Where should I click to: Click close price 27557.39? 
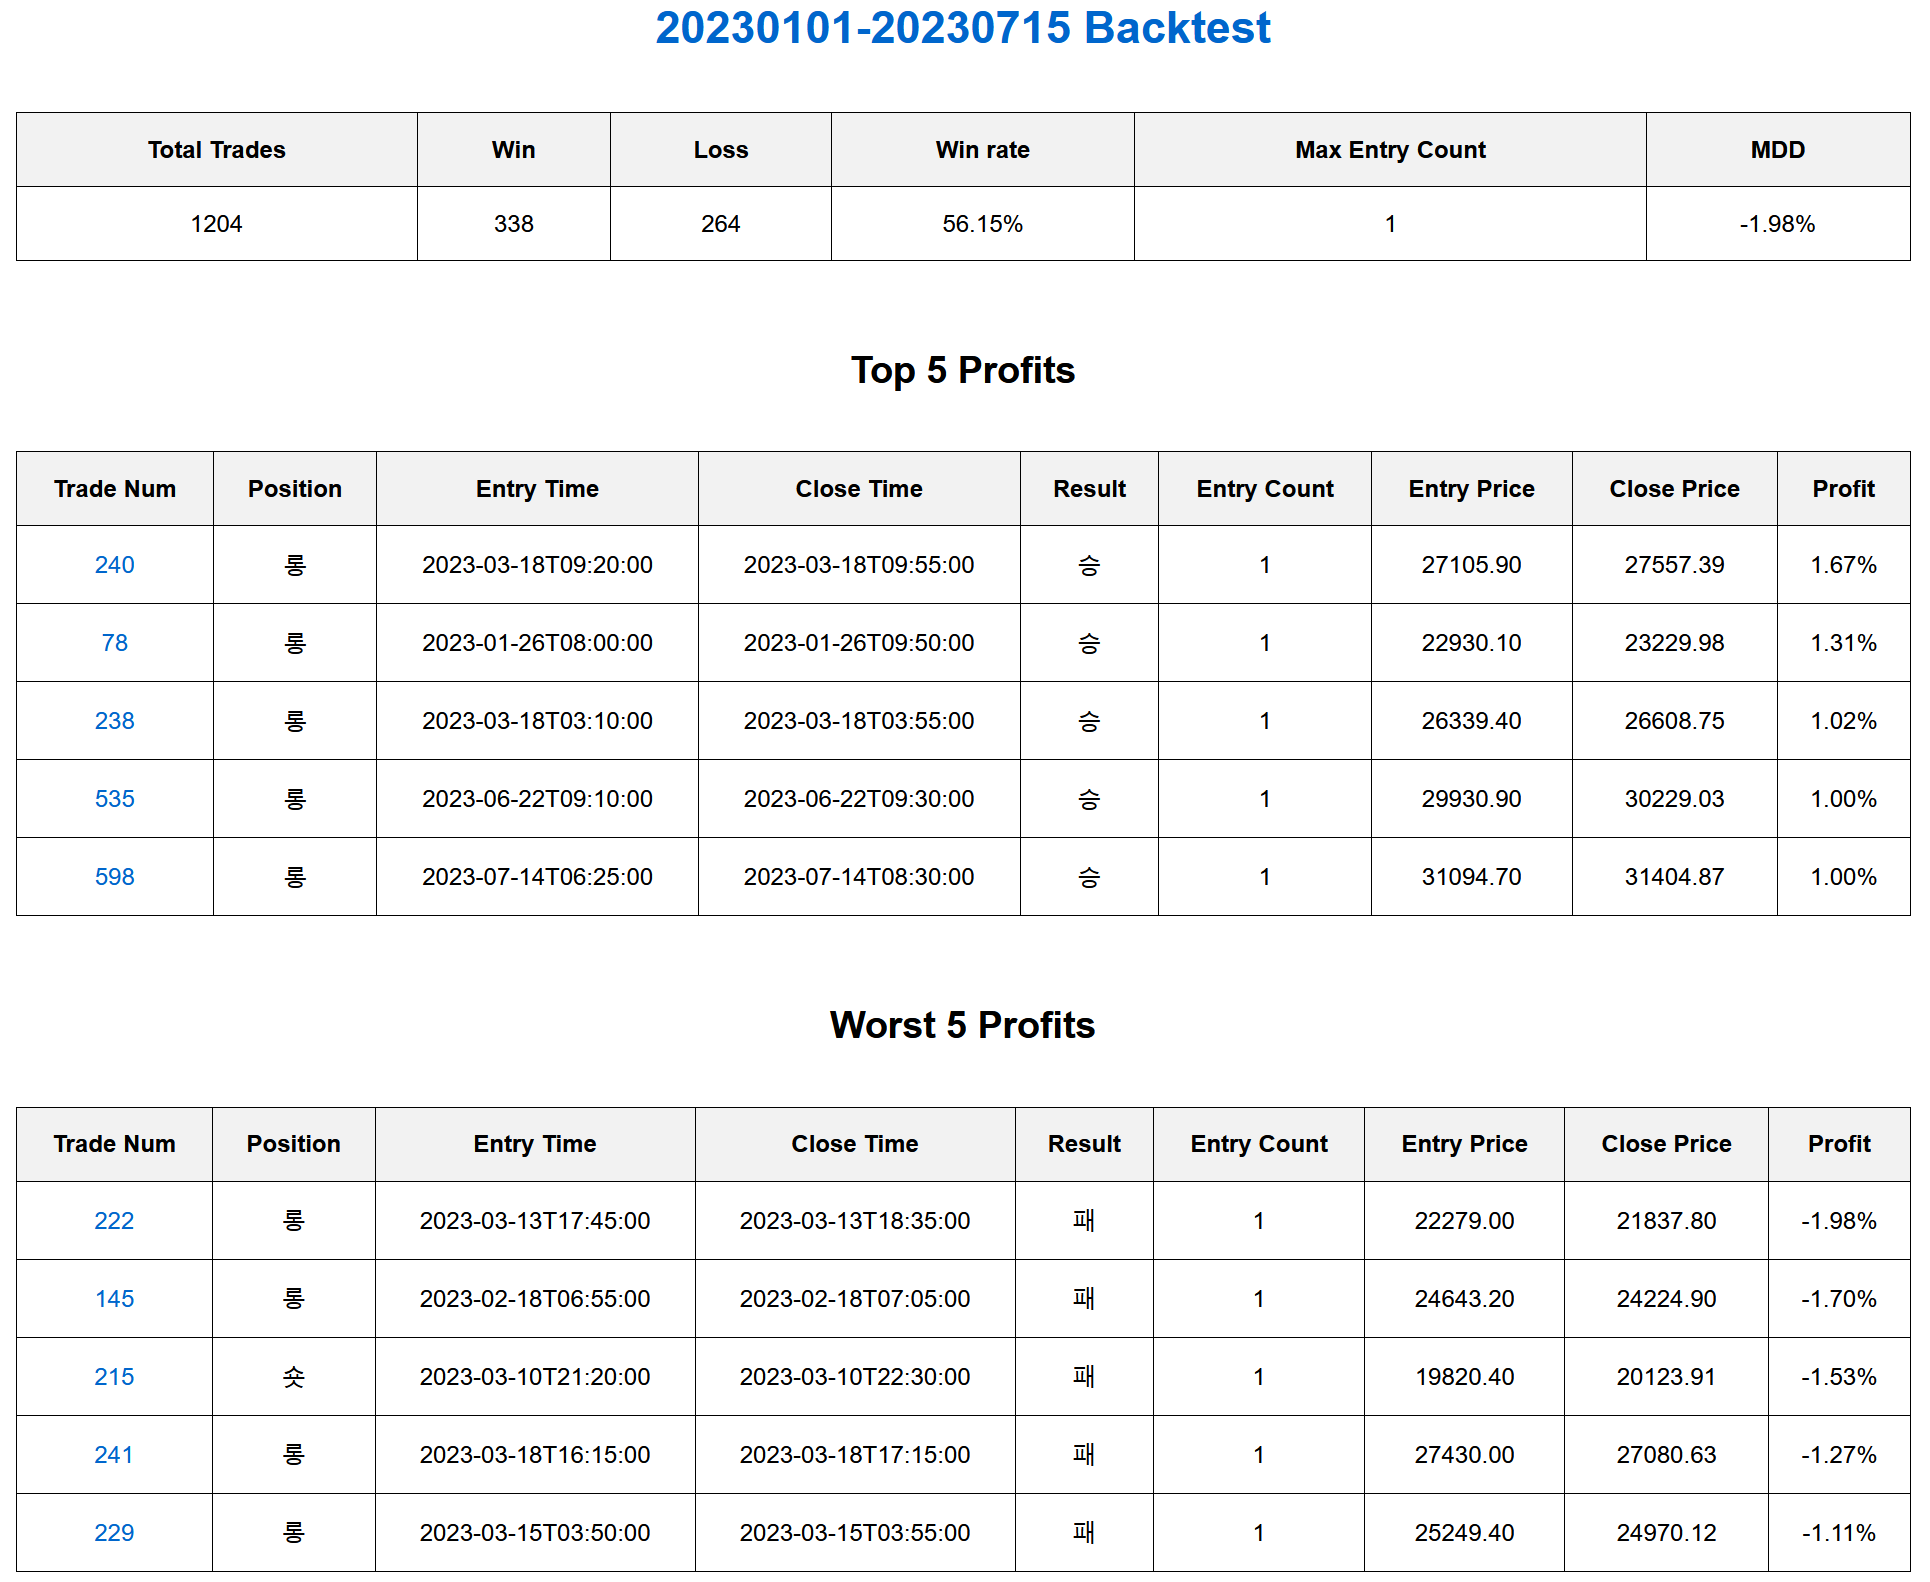[x=1674, y=565]
